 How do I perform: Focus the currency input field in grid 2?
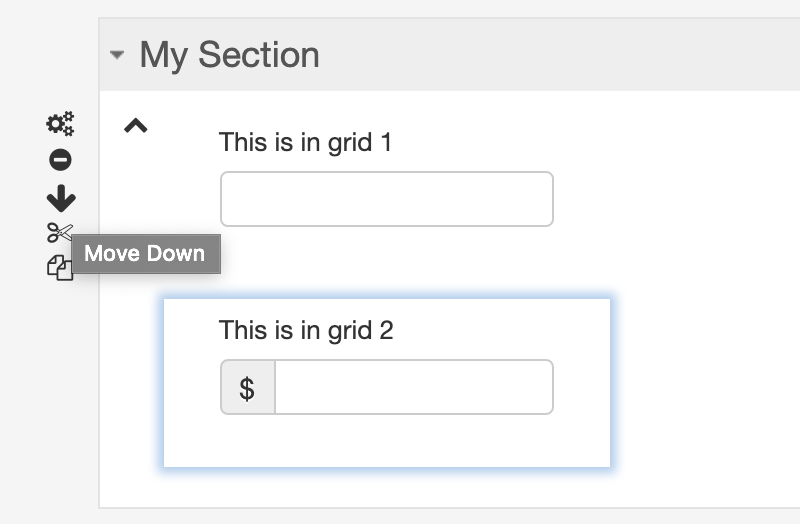click(414, 387)
